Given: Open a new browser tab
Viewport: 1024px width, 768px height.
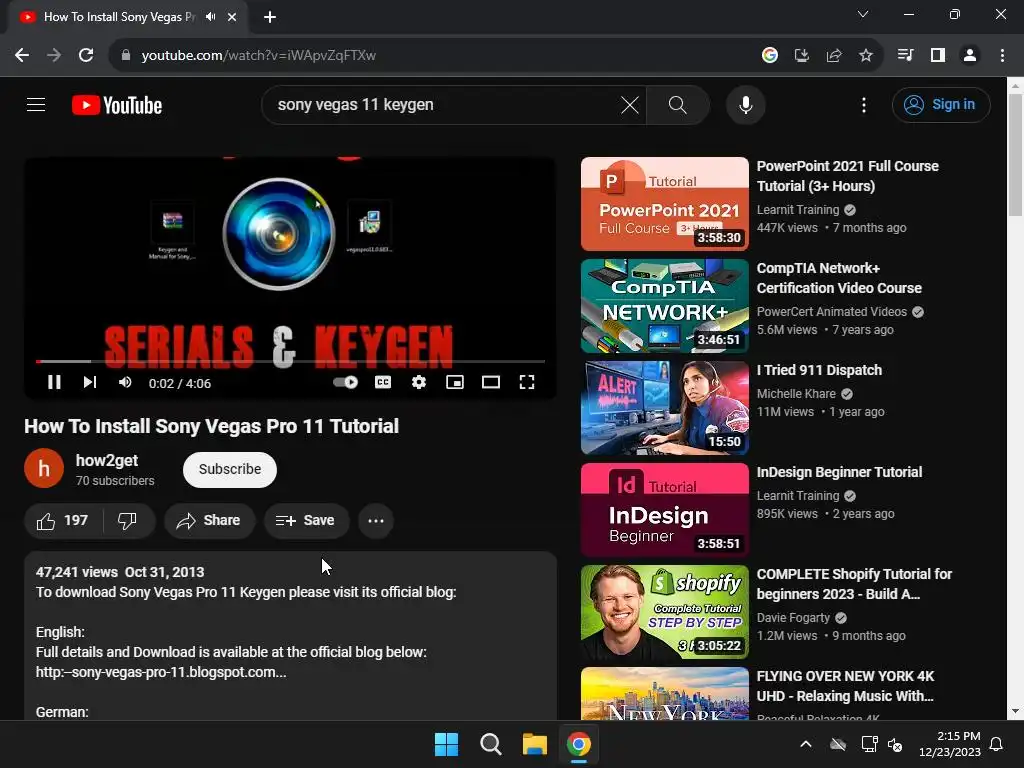Looking at the screenshot, I should click(270, 17).
